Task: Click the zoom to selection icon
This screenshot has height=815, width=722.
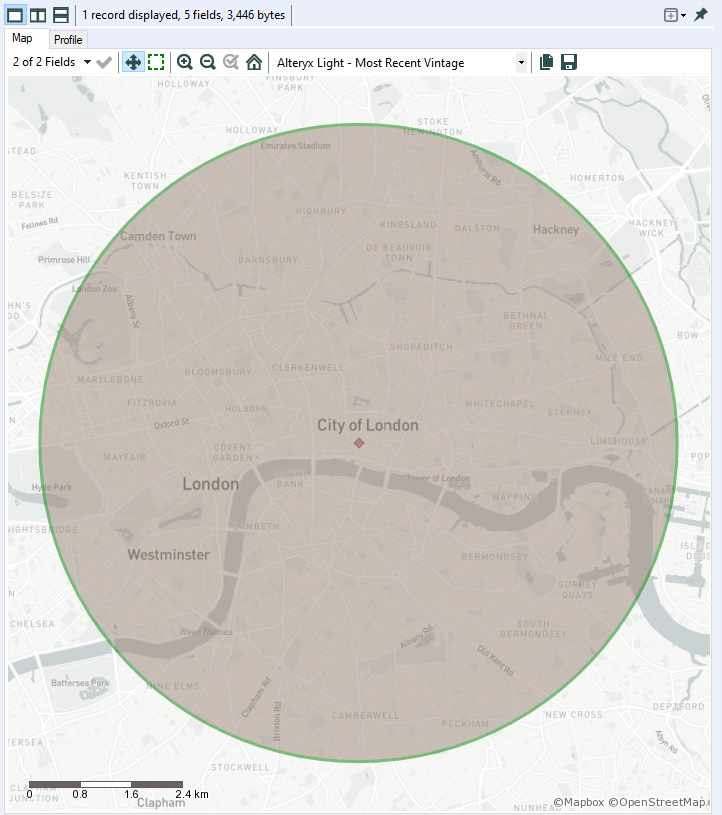Action: tap(231, 62)
